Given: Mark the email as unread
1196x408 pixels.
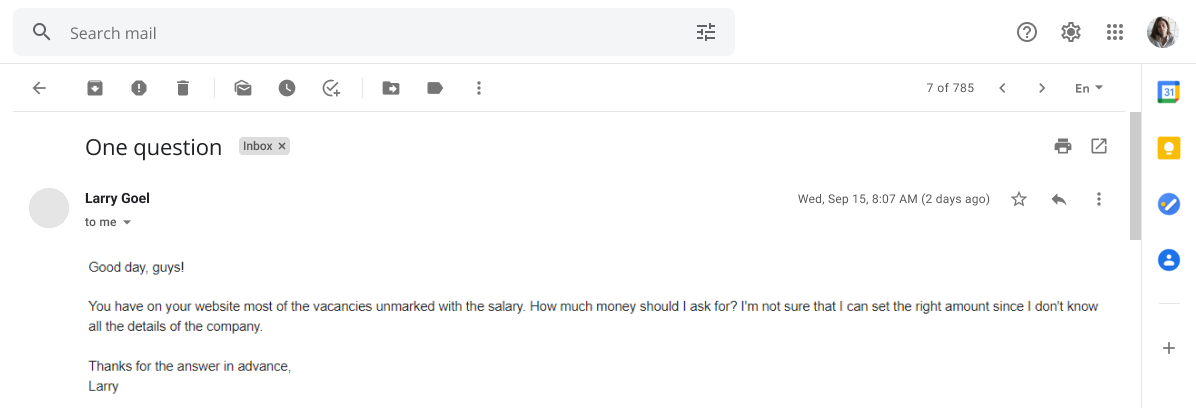Looking at the screenshot, I should (x=243, y=88).
